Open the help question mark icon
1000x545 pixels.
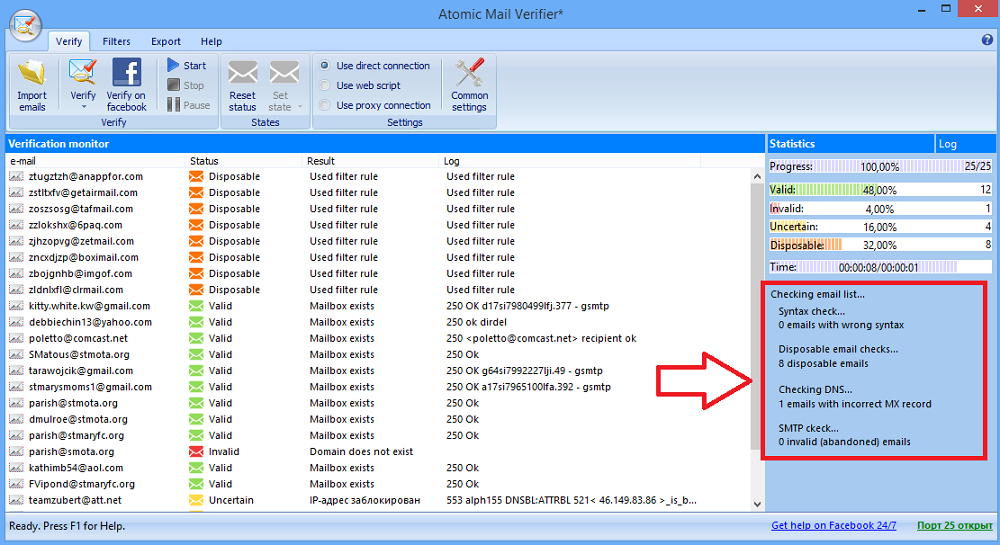coord(987,40)
